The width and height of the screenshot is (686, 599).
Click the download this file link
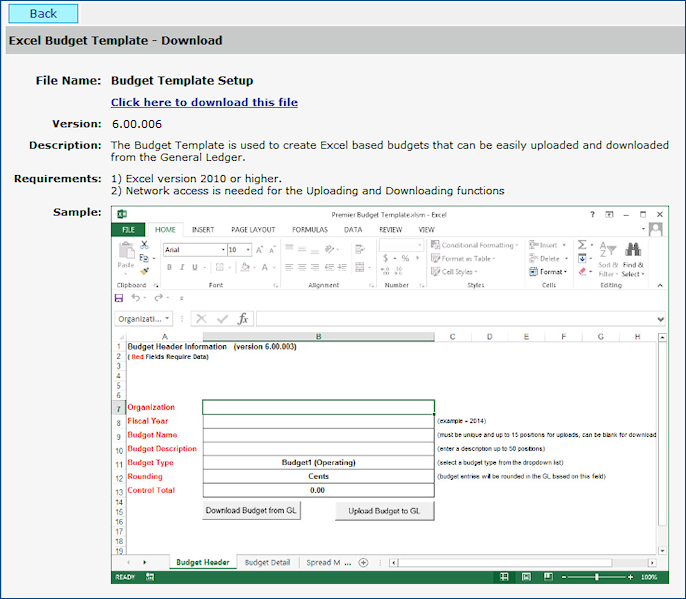204,102
